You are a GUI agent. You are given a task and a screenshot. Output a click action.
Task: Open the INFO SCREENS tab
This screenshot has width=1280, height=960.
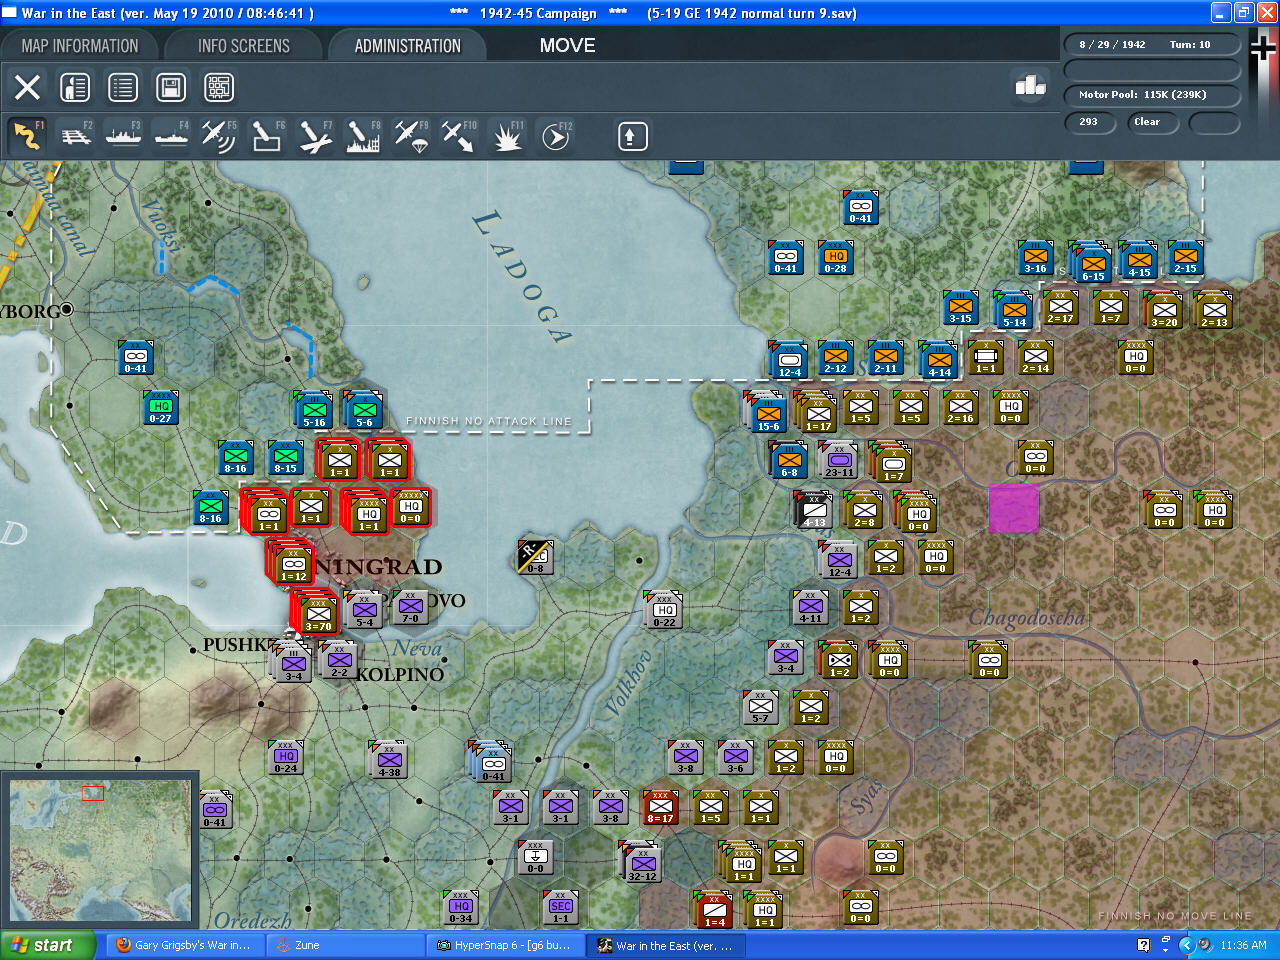[244, 46]
